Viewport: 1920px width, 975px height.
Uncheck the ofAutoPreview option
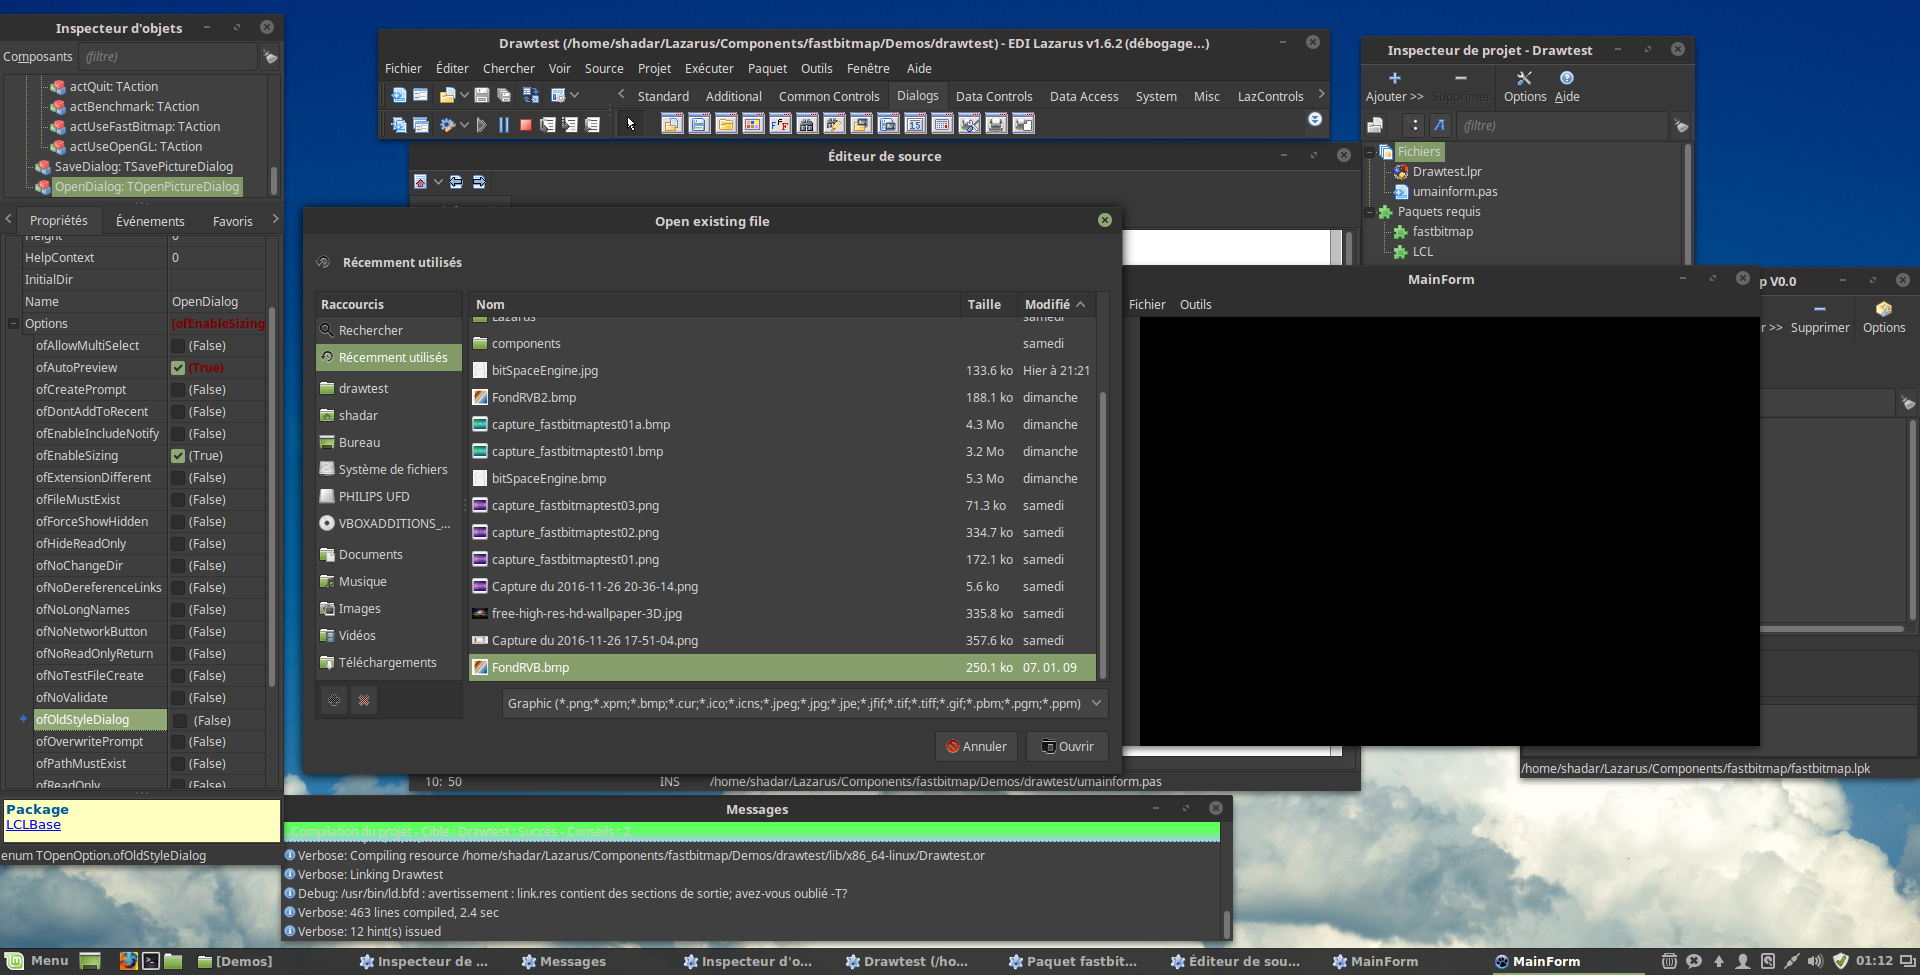[x=178, y=368]
